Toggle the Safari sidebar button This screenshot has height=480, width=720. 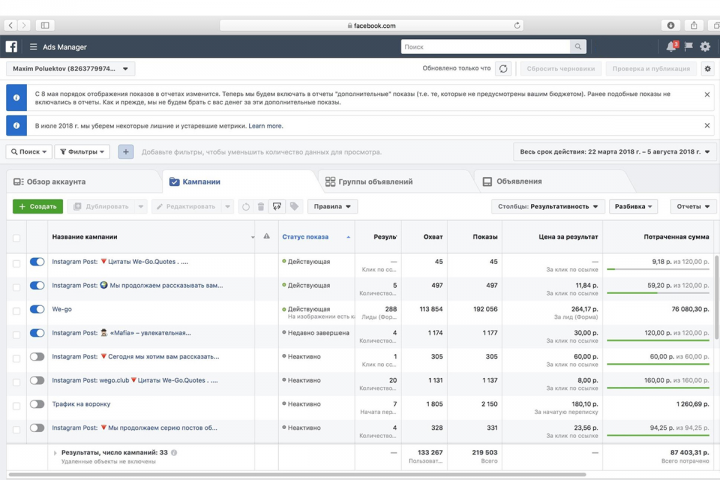click(45, 25)
